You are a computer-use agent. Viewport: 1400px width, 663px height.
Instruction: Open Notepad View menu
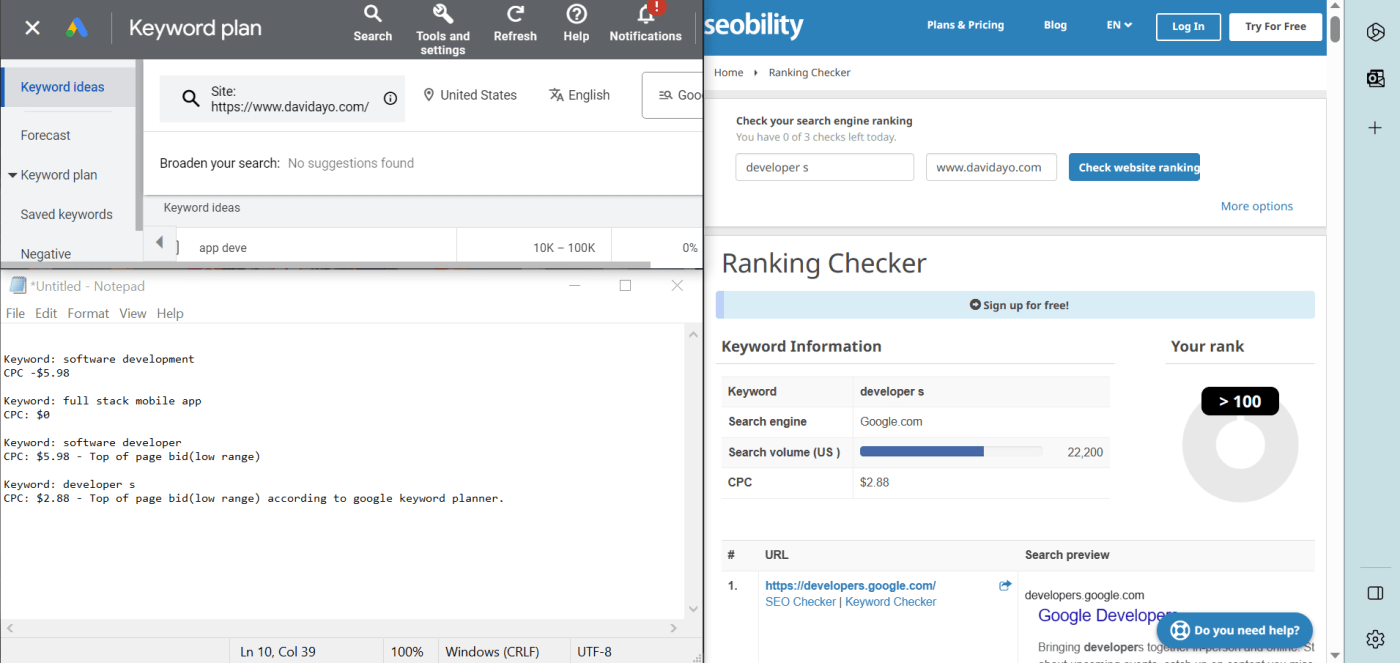(133, 313)
